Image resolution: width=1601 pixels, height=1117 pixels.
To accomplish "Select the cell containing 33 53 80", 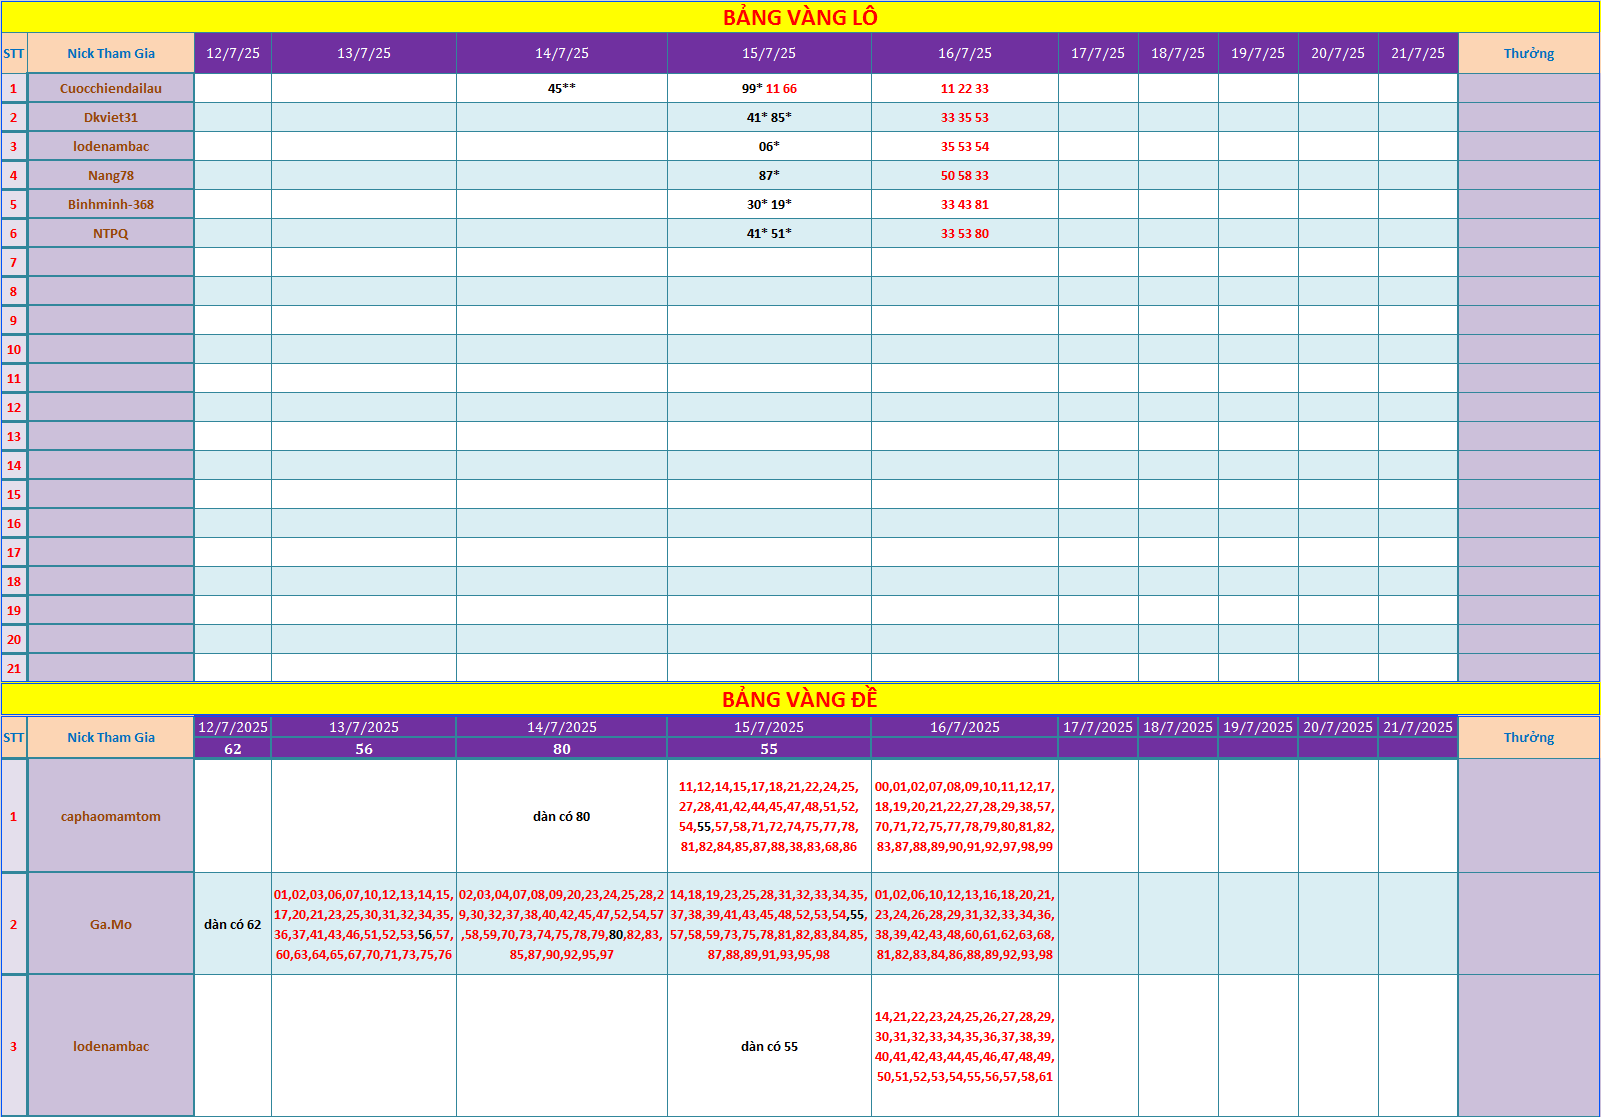I will tap(965, 233).
